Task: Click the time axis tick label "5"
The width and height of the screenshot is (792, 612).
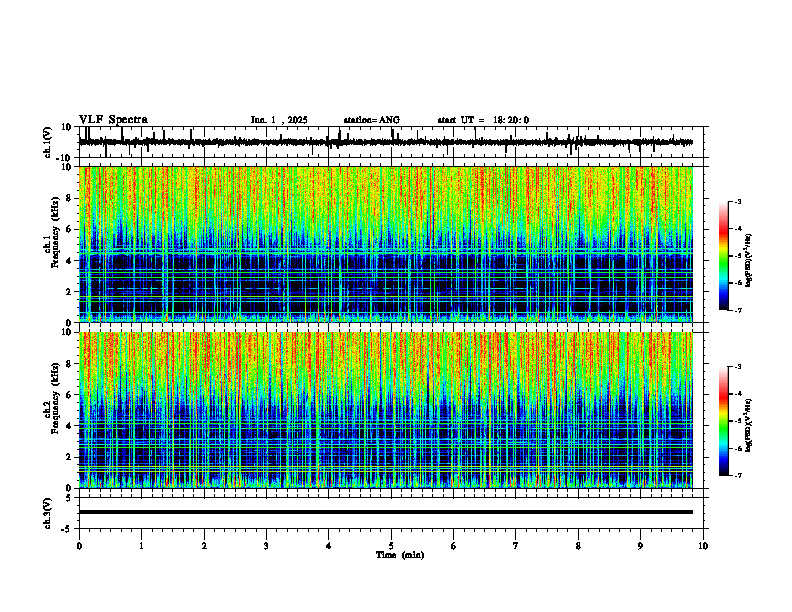Action: click(391, 546)
